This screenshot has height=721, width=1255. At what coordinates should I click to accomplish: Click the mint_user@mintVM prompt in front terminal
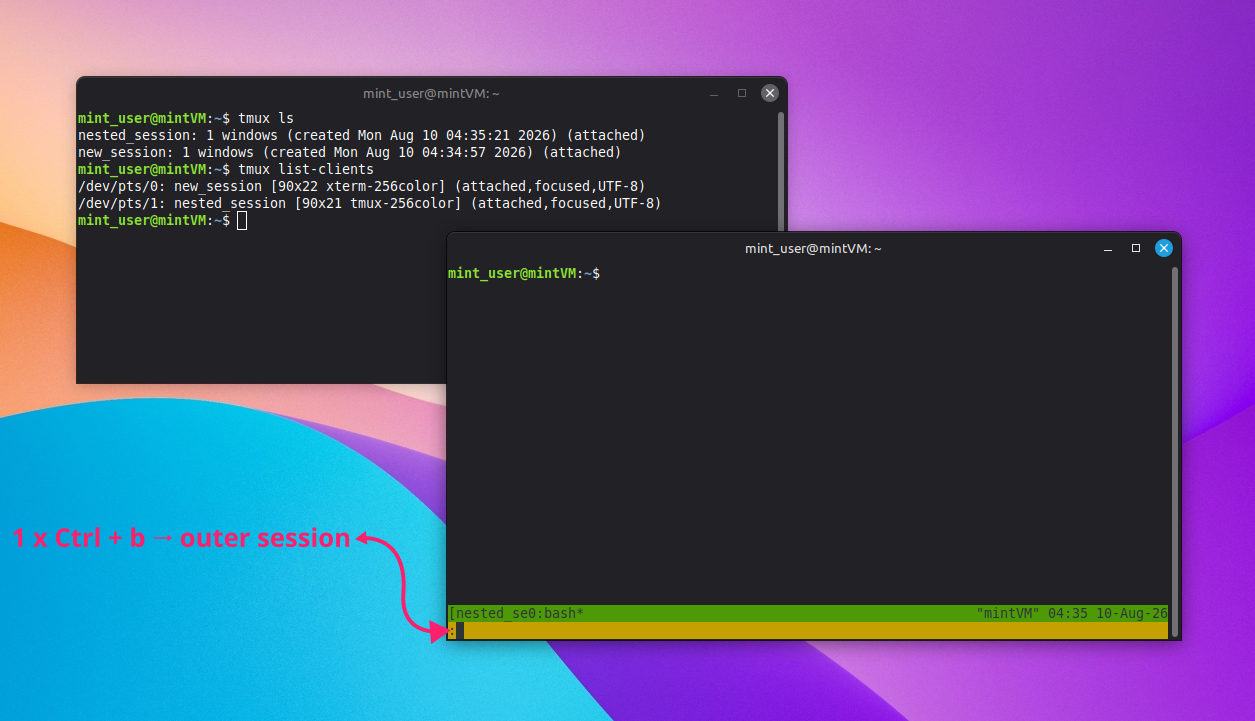pos(524,273)
